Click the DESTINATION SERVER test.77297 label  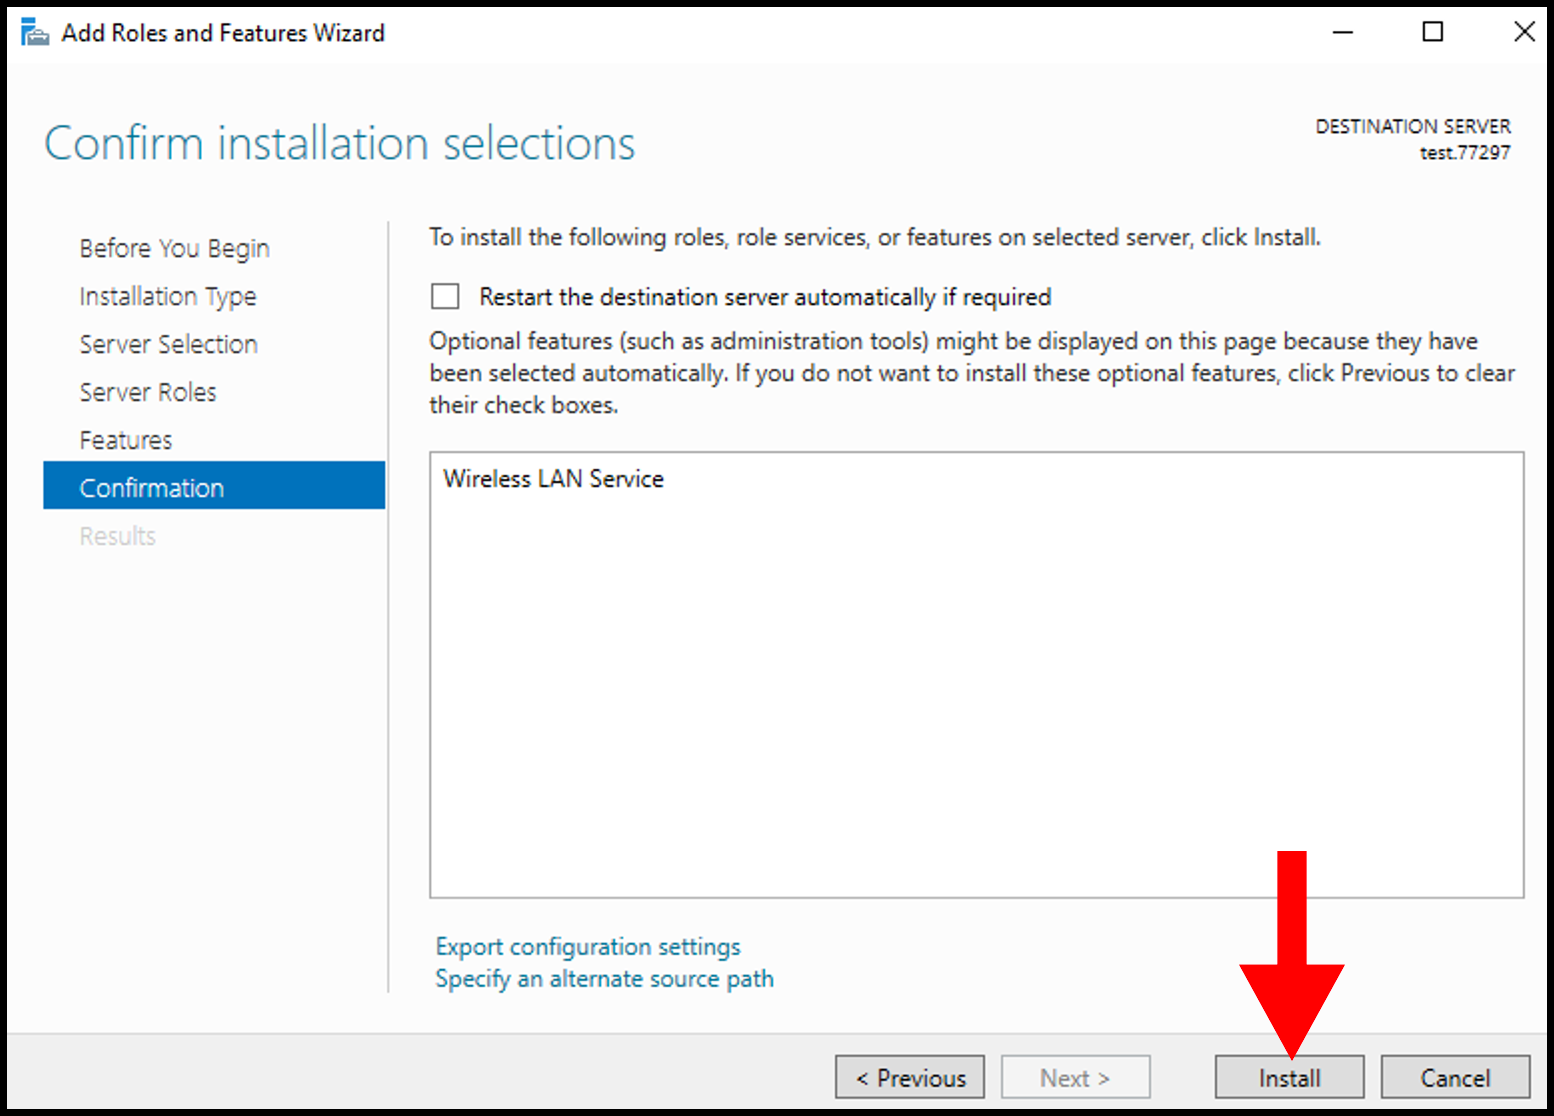[x=1413, y=140]
